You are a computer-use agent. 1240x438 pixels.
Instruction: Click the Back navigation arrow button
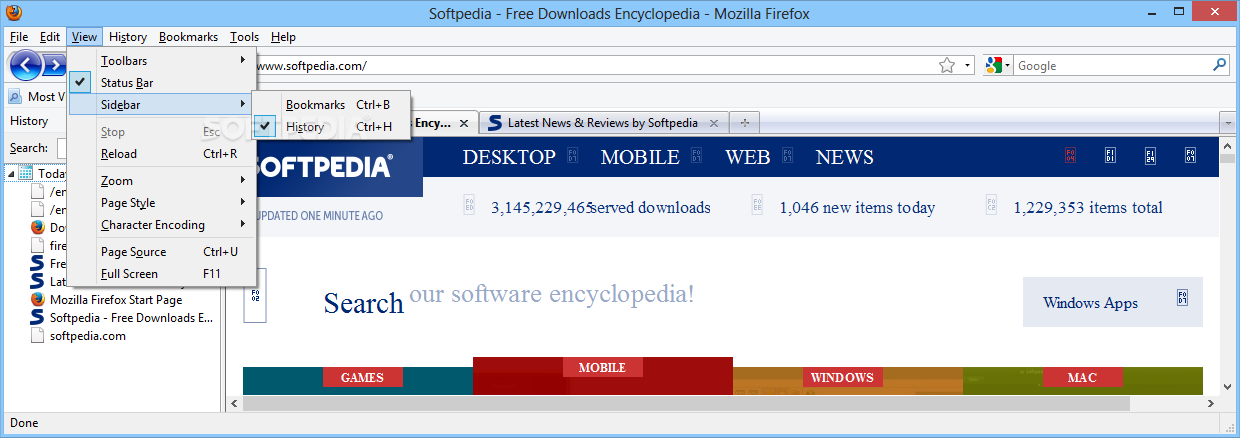26,66
